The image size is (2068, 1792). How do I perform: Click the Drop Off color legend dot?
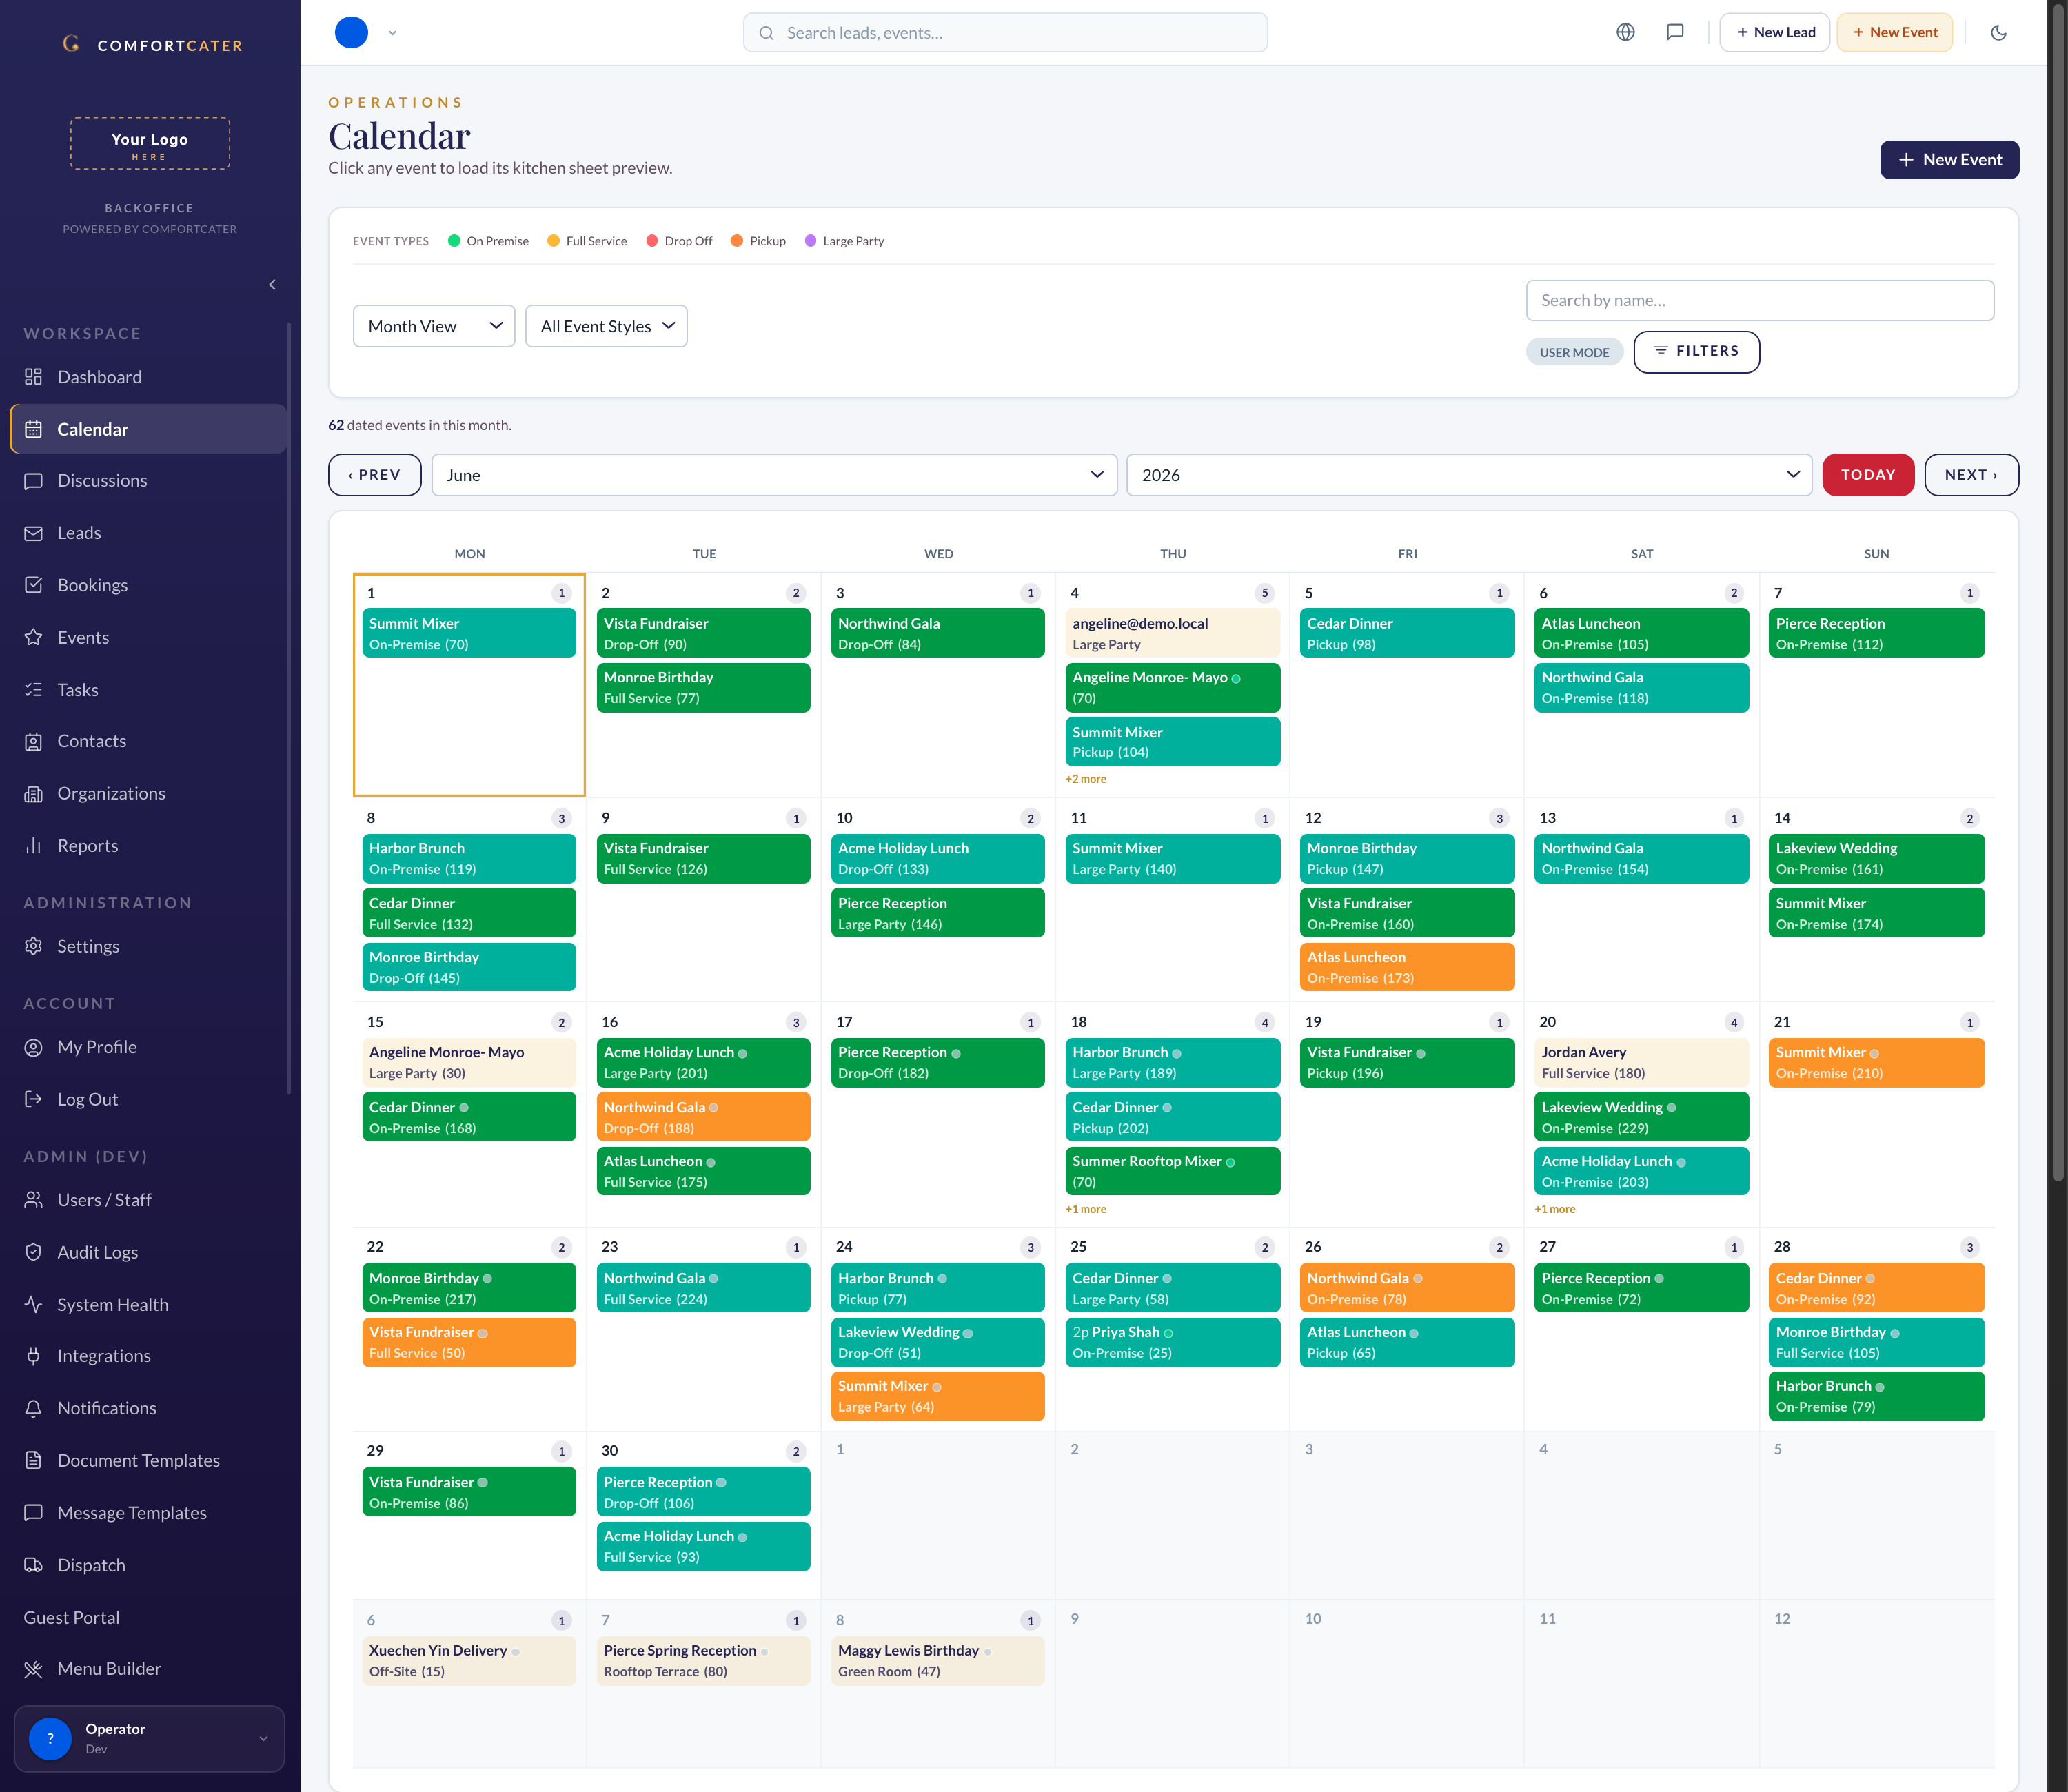click(652, 241)
